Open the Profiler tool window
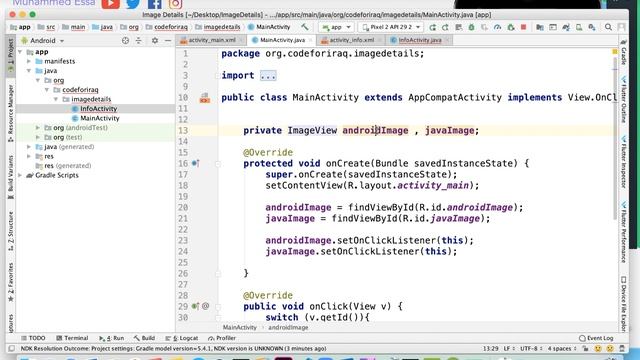The width and height of the screenshot is (640, 360). pyautogui.click(x=222, y=338)
